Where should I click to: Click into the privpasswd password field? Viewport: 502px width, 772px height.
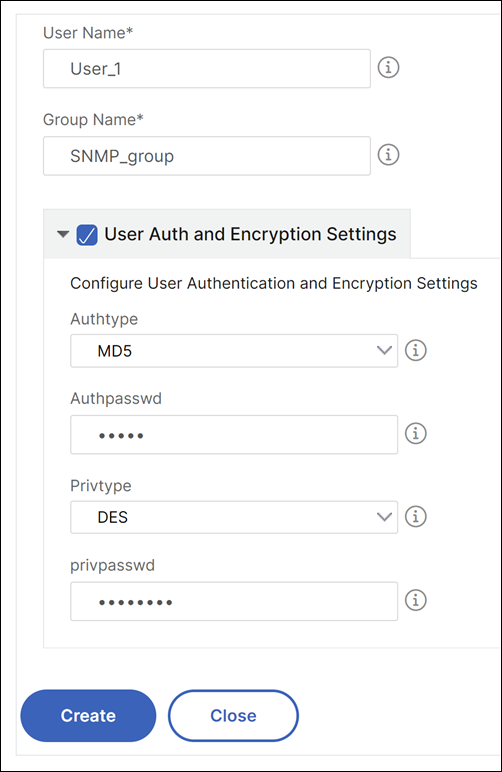coord(234,601)
